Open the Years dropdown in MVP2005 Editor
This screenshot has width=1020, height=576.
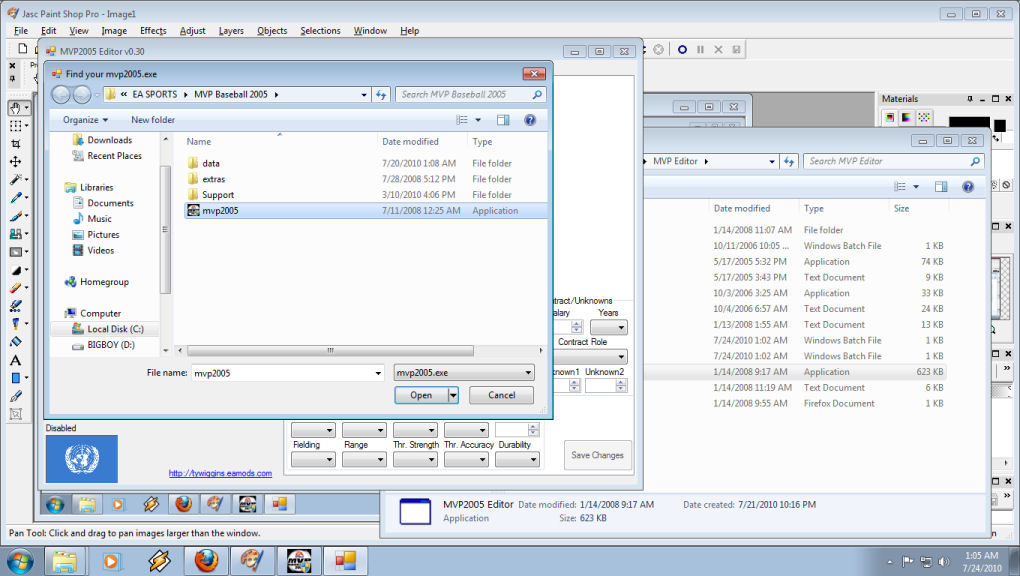coord(609,327)
